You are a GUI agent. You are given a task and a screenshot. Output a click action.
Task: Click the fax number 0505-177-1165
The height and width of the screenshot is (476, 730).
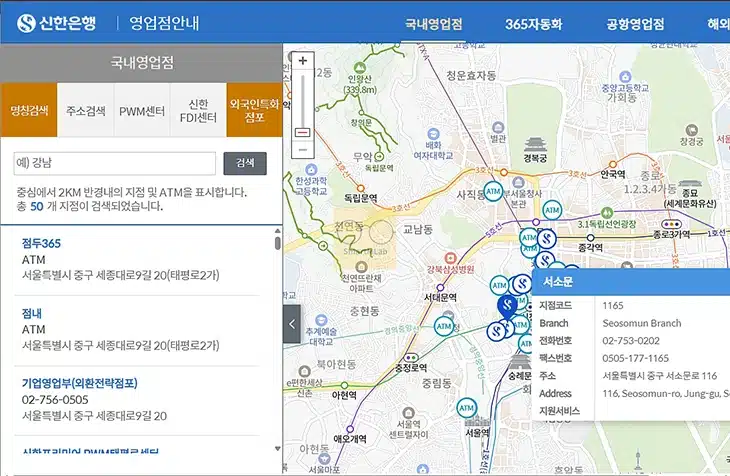coord(635,359)
